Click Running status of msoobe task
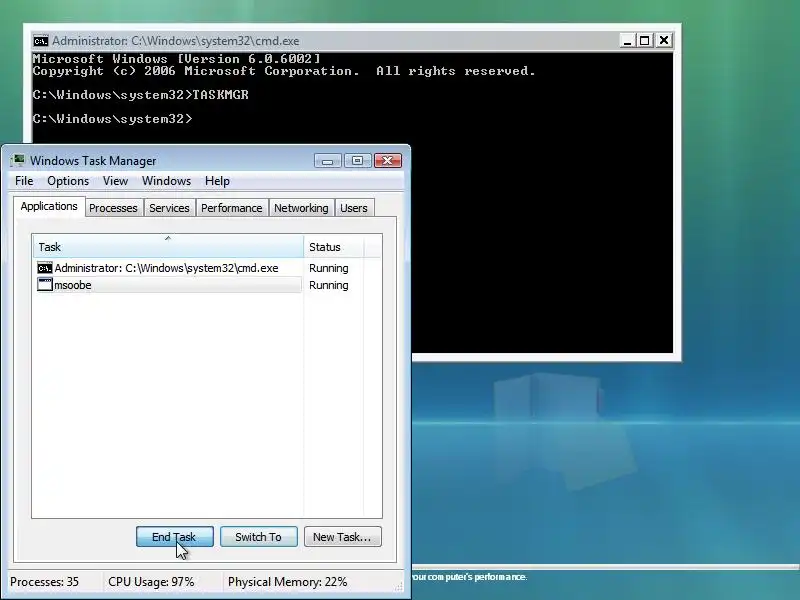Viewport: 800px width, 600px height. click(329, 285)
